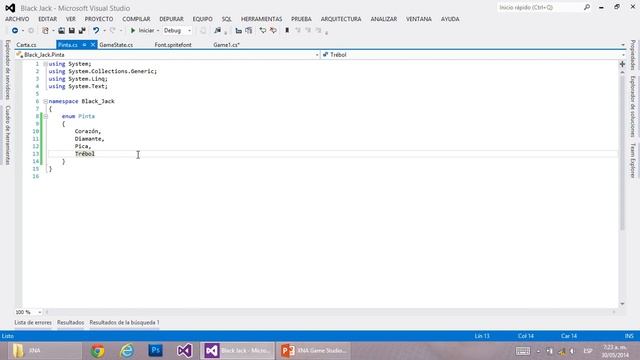
Task: Switch to the GameState.cs tab
Action: point(116,45)
